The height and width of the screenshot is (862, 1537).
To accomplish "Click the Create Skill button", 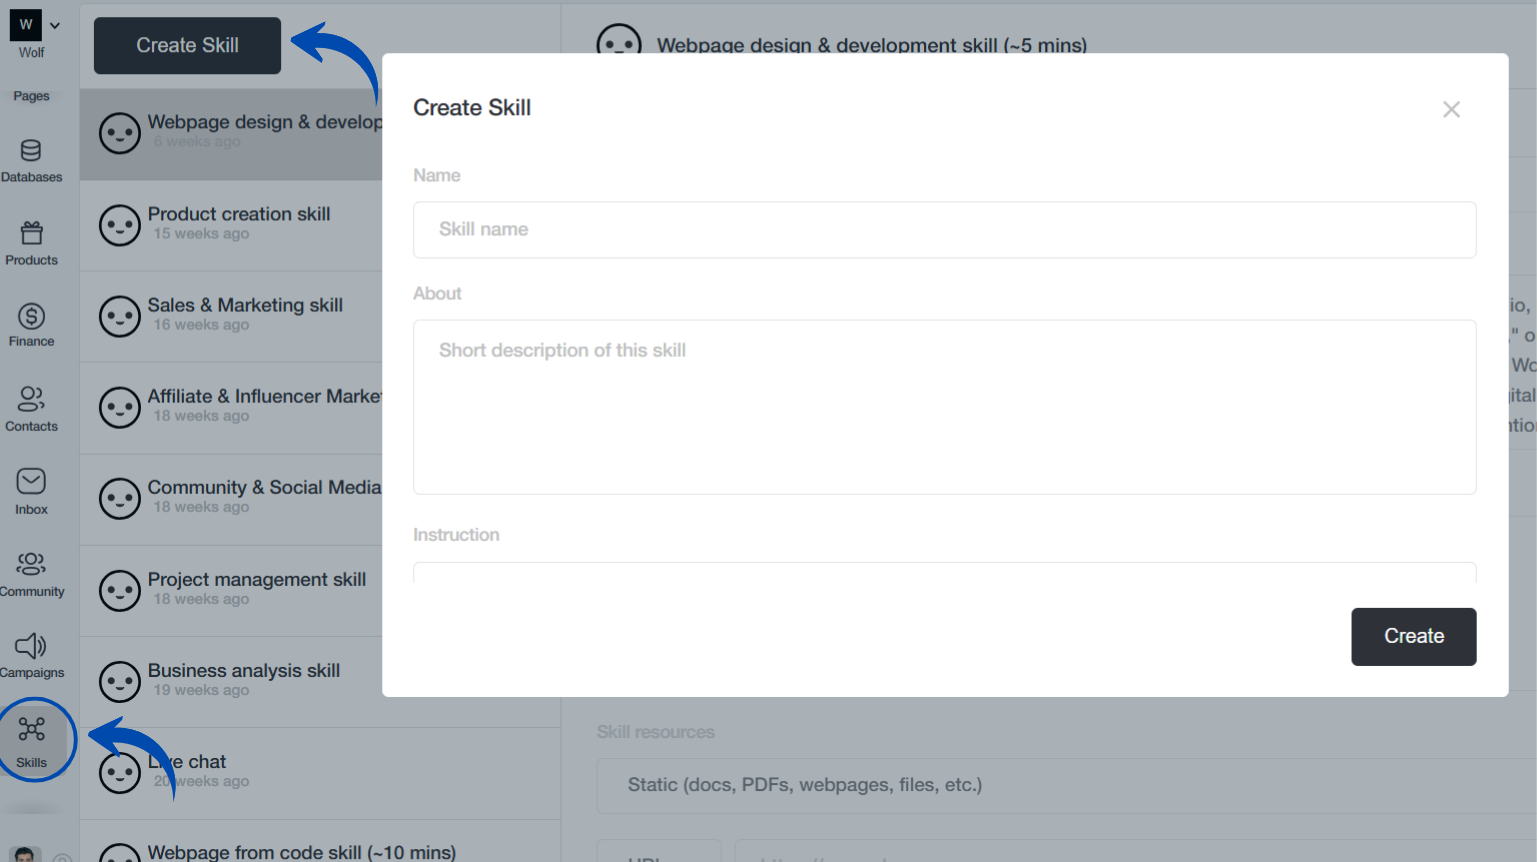I will 187,46.
